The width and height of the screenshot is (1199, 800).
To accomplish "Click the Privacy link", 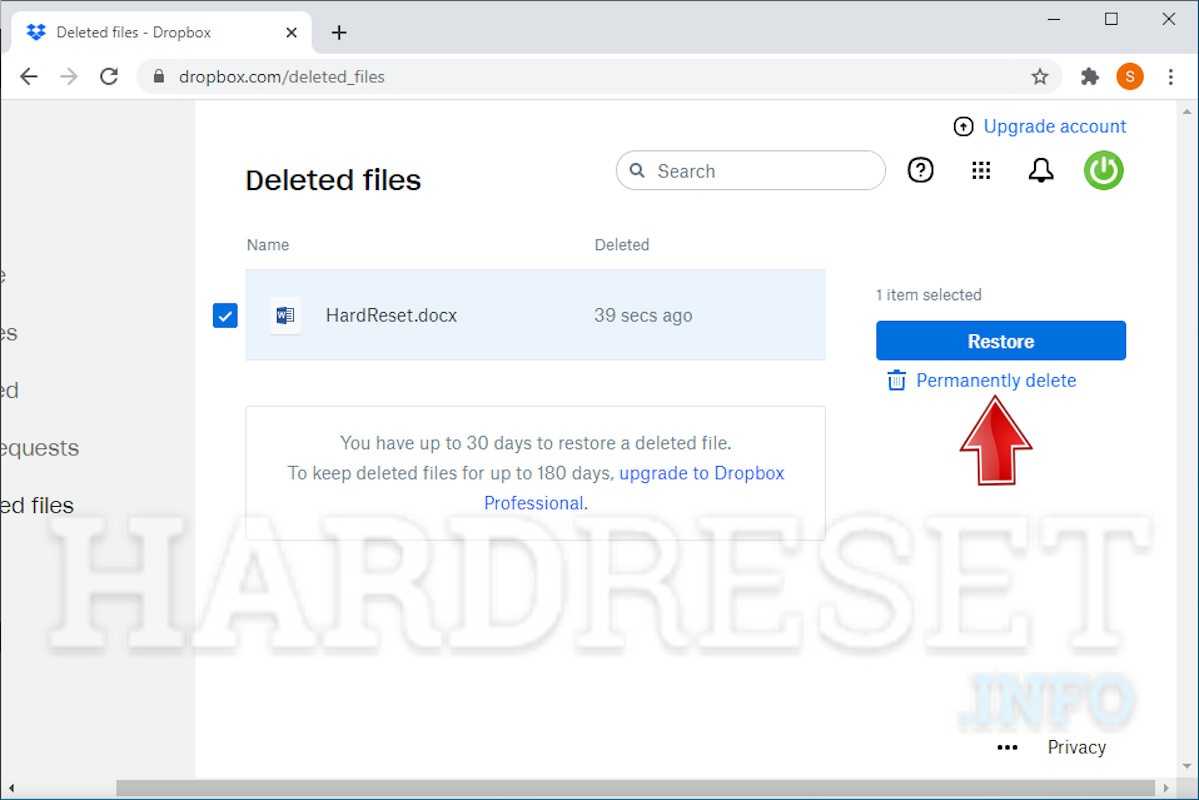I will tap(1077, 747).
